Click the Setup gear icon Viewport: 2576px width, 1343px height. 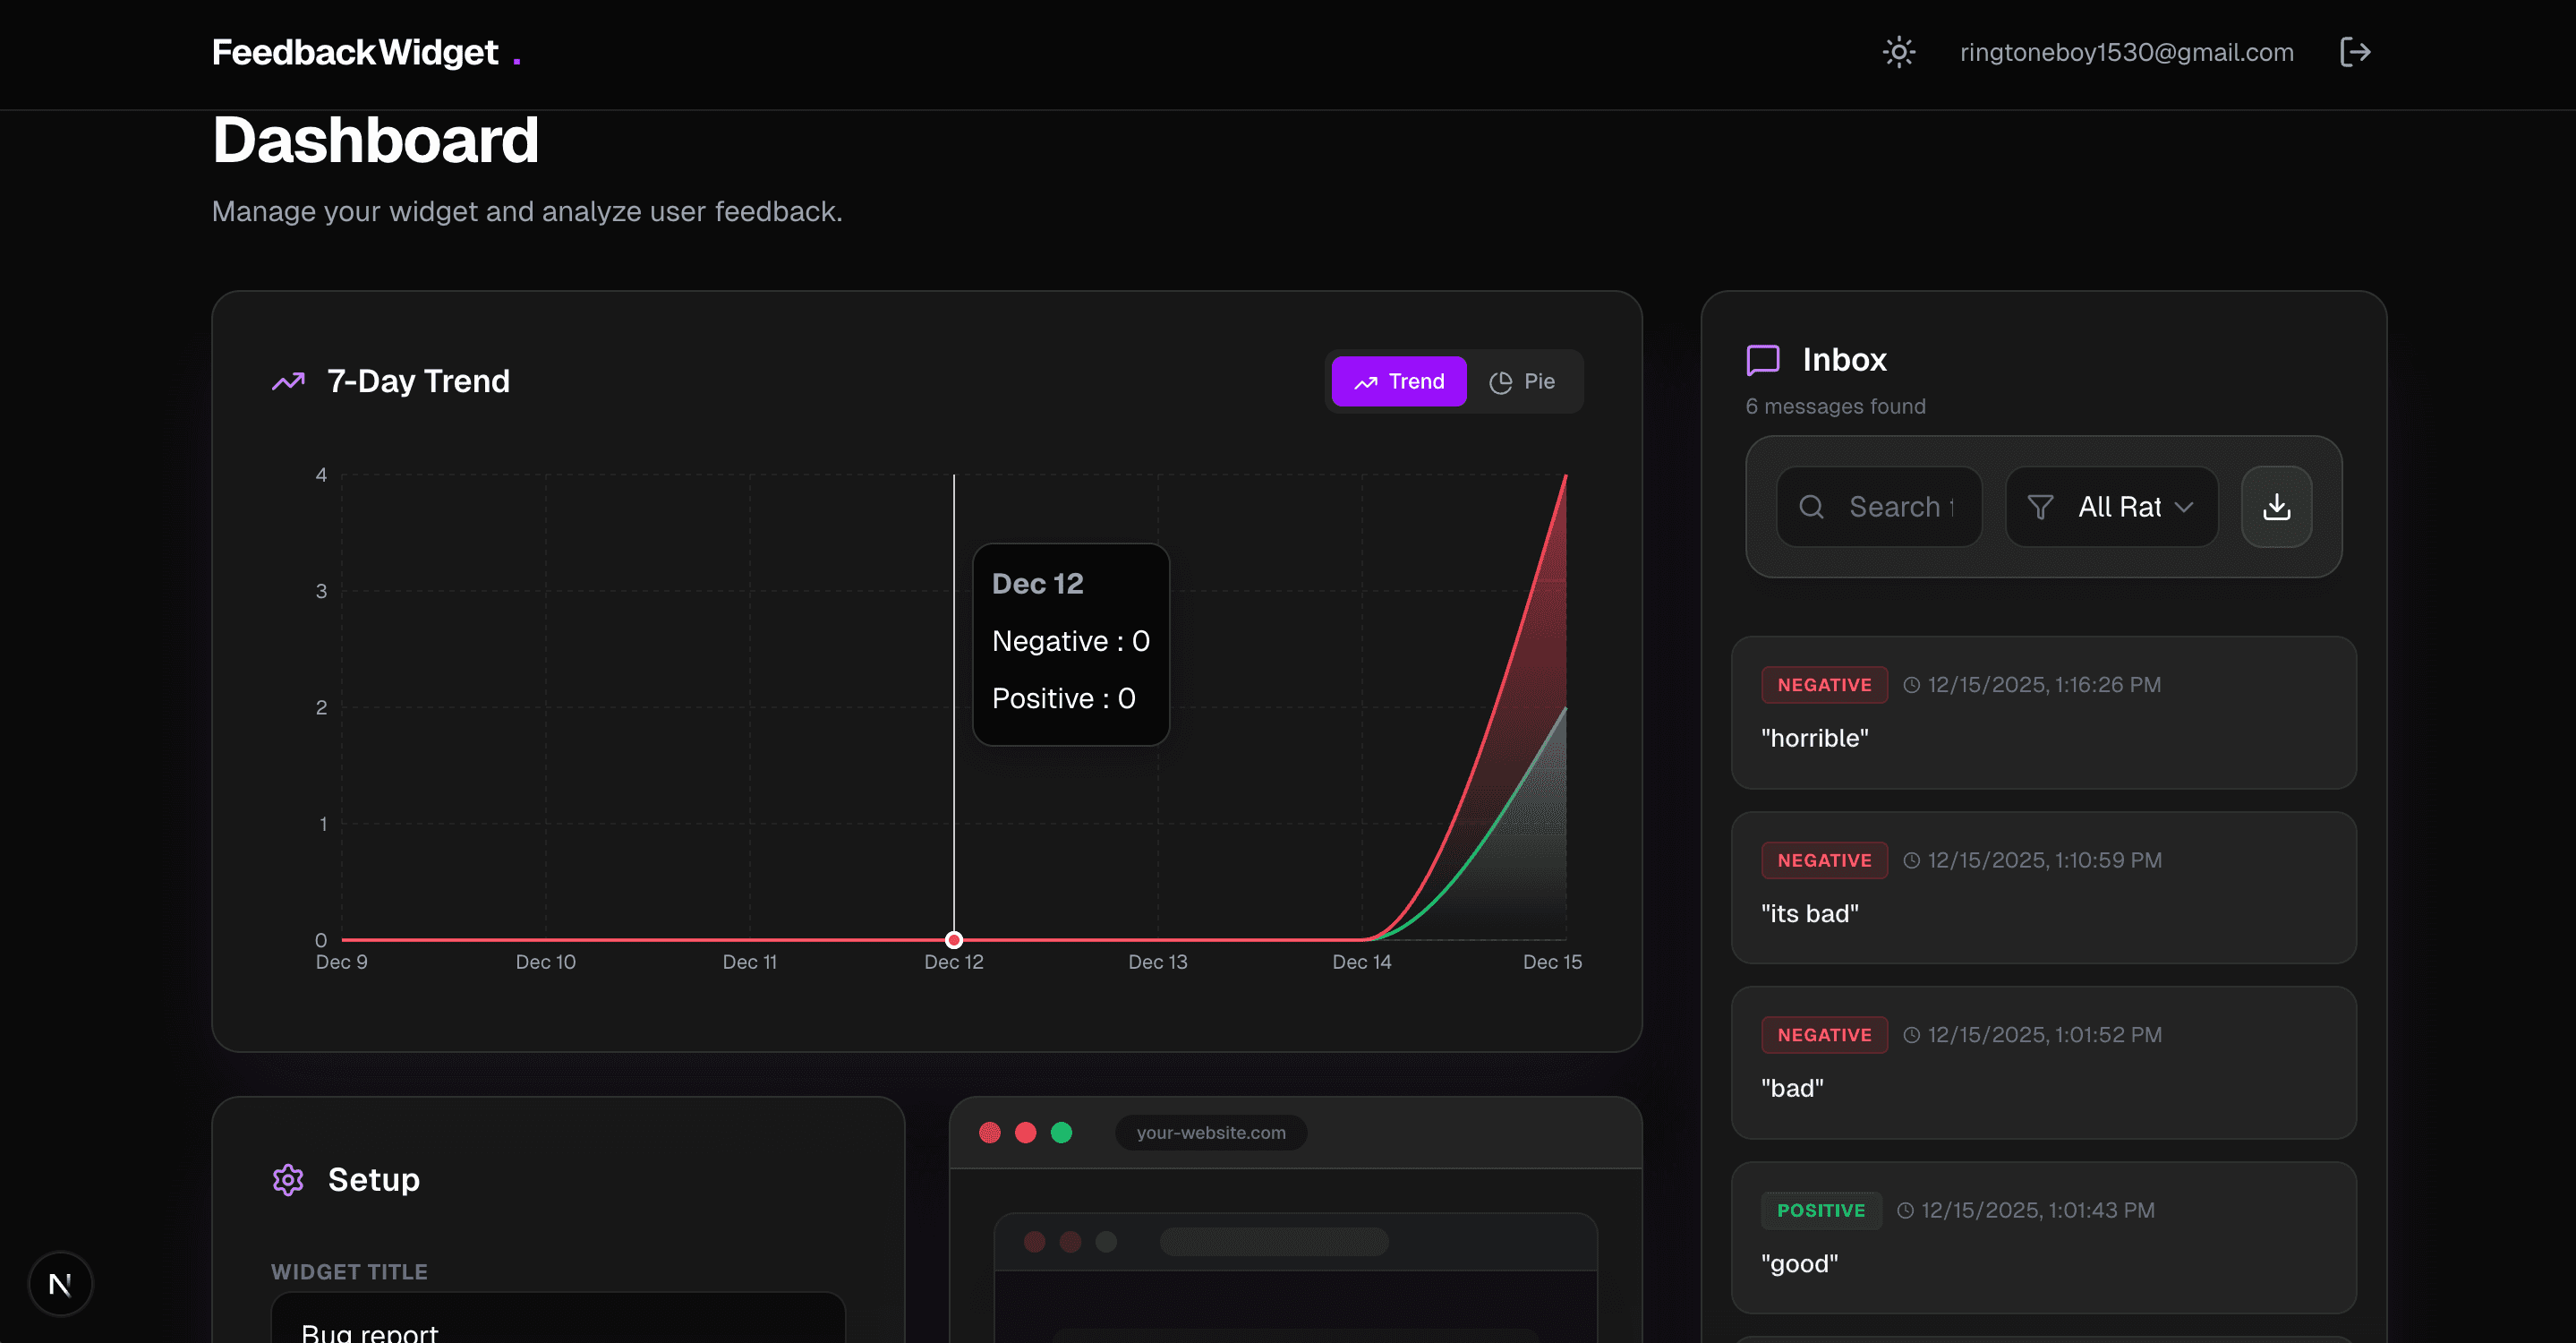coord(287,1180)
